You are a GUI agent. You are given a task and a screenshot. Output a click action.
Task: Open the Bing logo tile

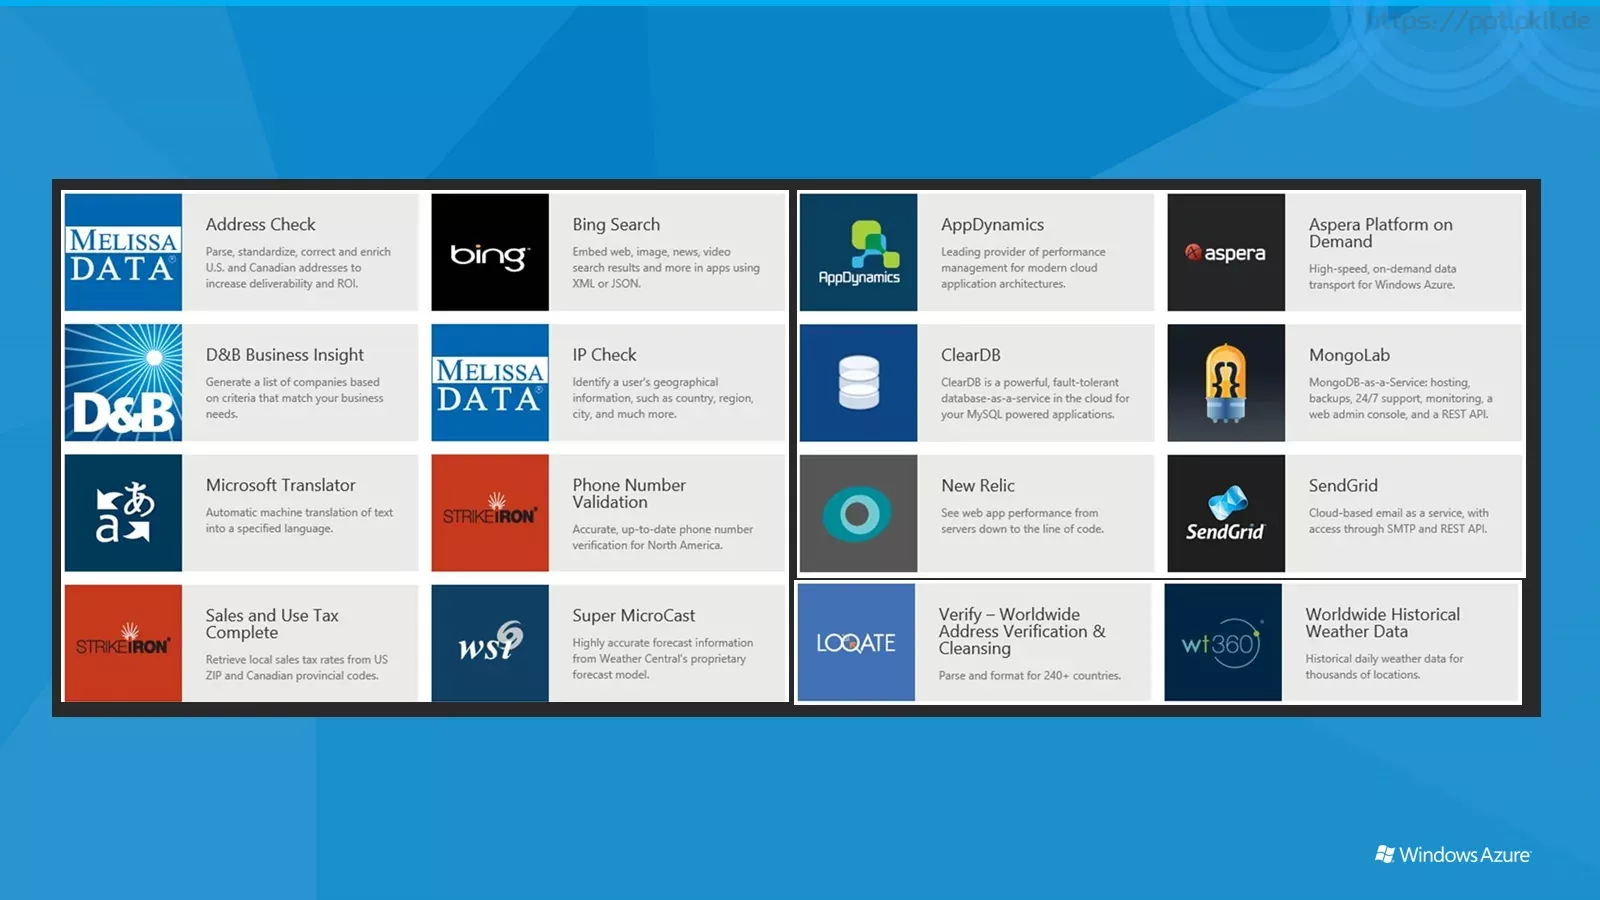[490, 252]
